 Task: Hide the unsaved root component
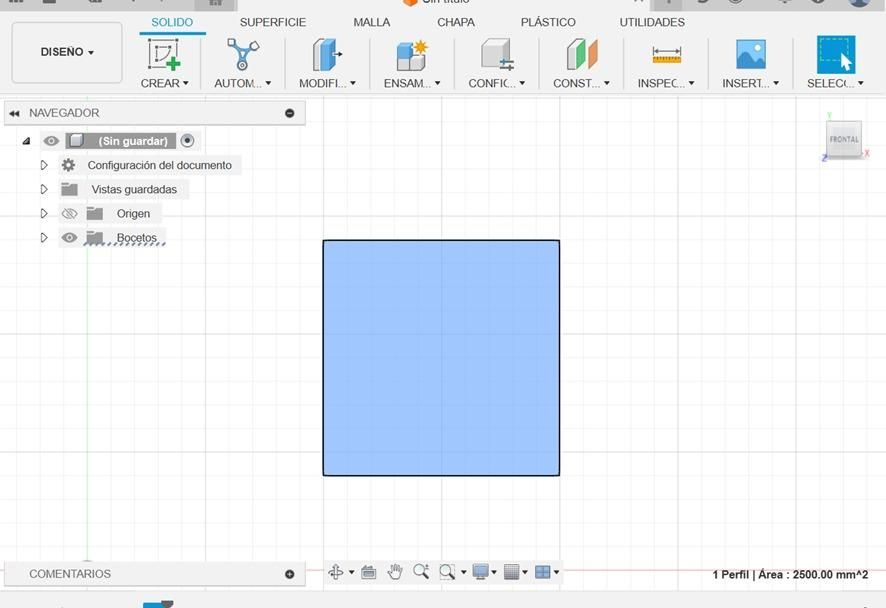51,141
